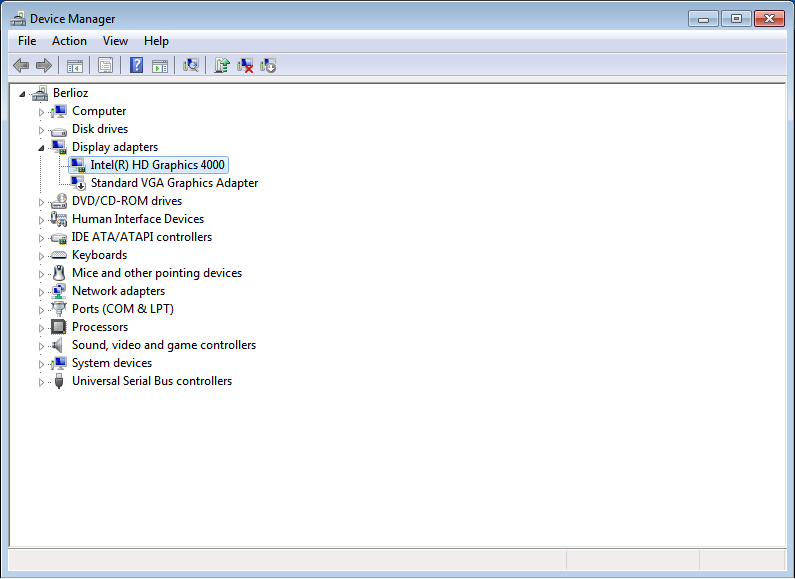Expand the Disk drives node
Viewport: 795px width, 579px height.
point(41,130)
